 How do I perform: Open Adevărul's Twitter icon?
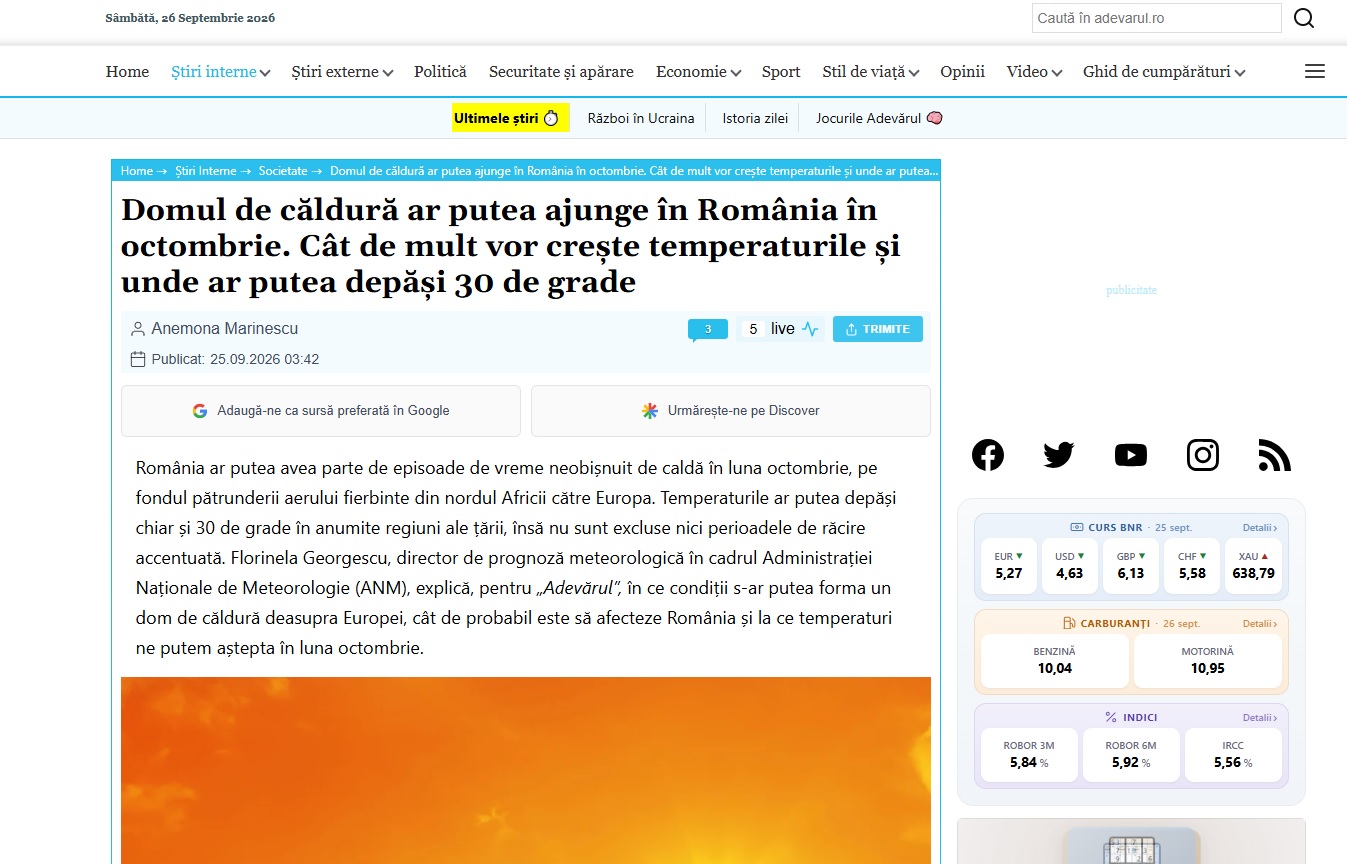pos(1059,455)
